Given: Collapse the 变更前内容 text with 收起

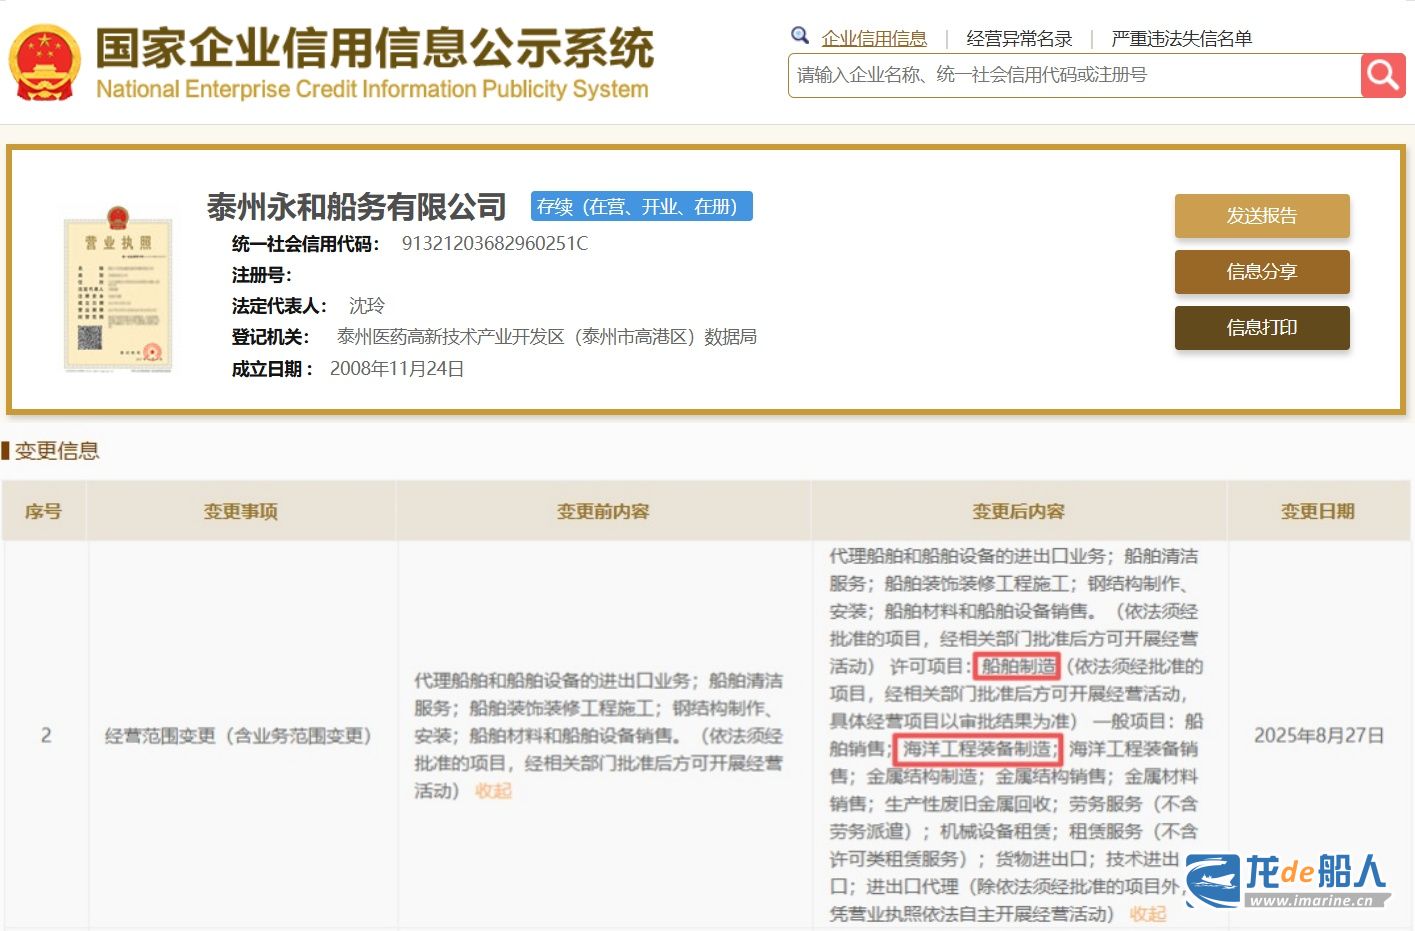Looking at the screenshot, I should pyautogui.click(x=493, y=791).
